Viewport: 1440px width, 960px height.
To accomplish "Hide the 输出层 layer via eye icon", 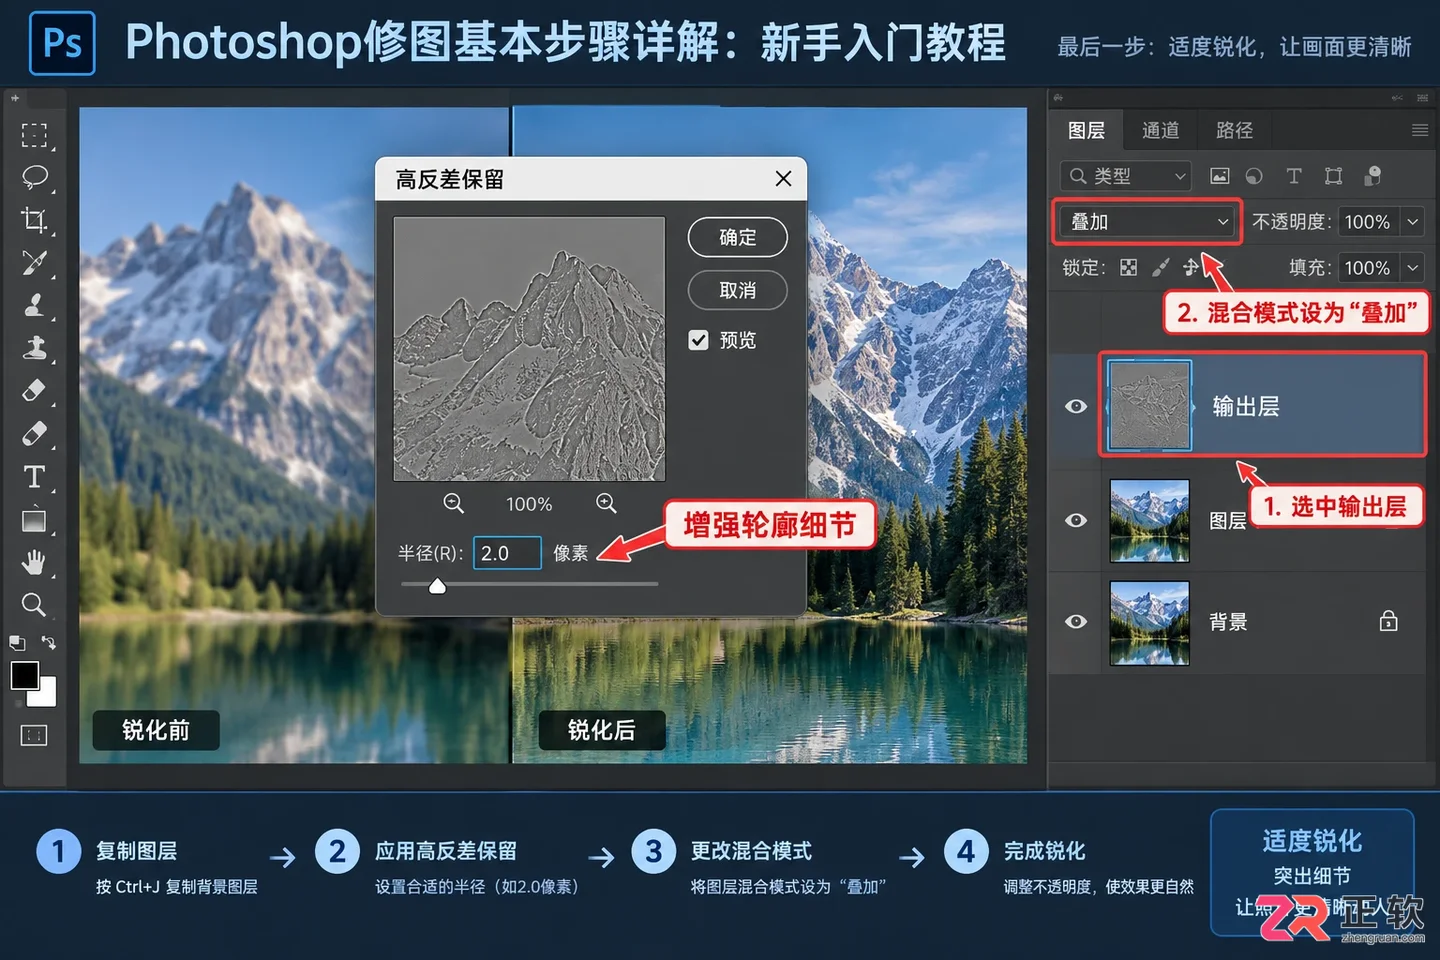I will (x=1076, y=406).
